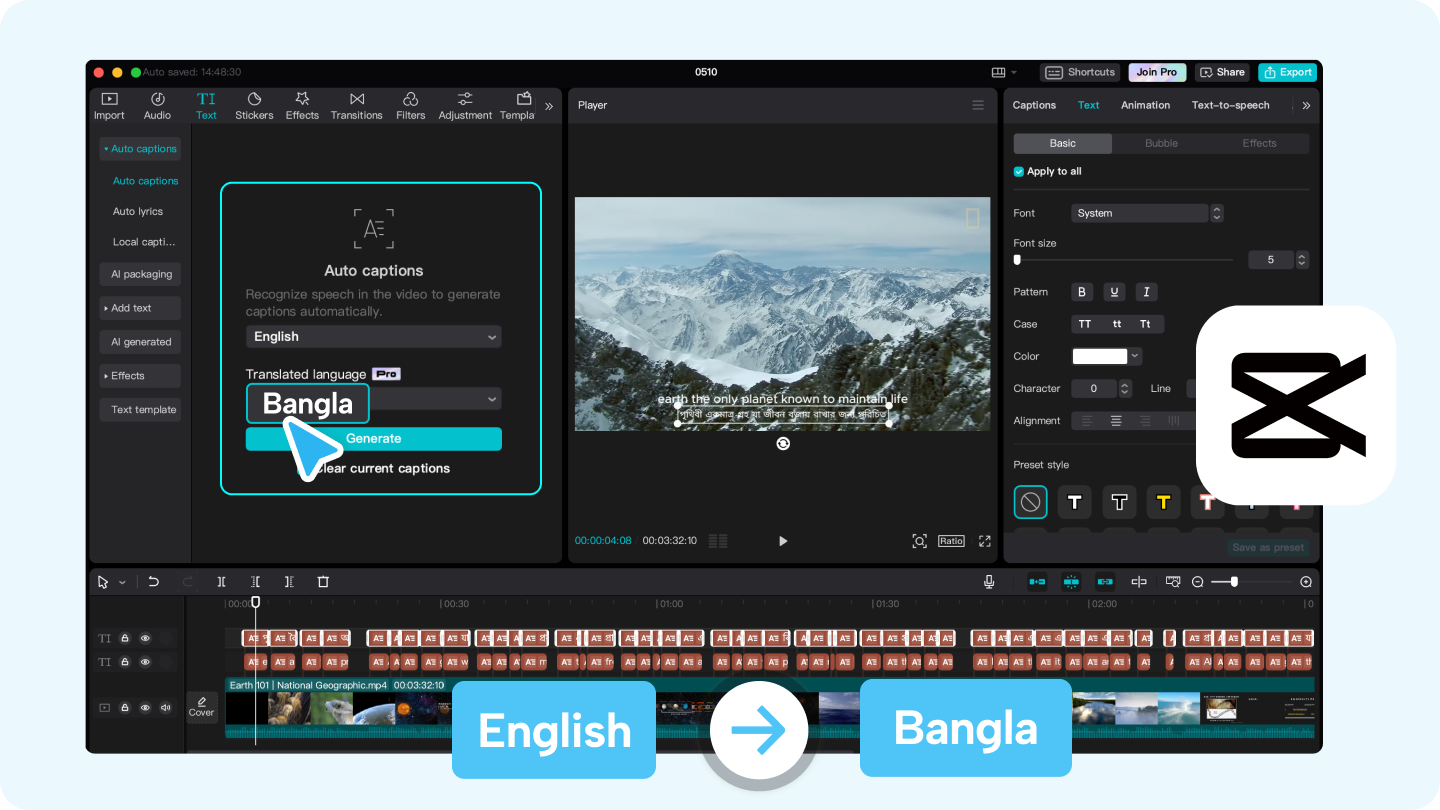Click the zoom in plus icon on timeline
Screen dimensions: 1440x810
1306,581
